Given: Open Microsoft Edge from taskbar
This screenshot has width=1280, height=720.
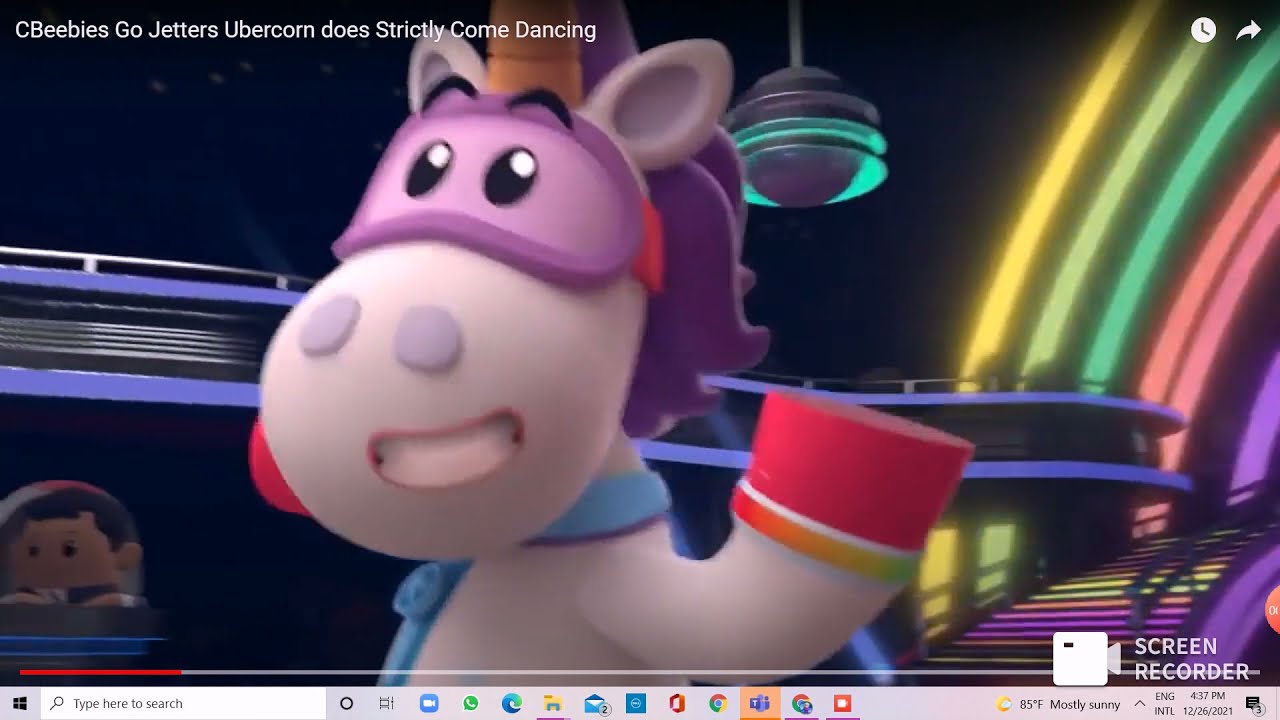Looking at the screenshot, I should pos(512,704).
